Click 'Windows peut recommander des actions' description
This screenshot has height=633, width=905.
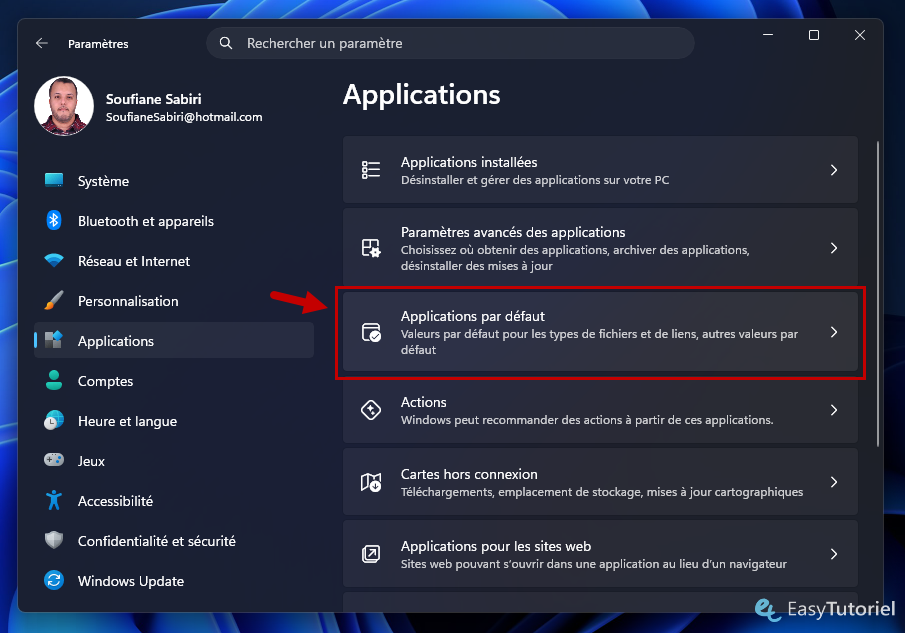587,420
